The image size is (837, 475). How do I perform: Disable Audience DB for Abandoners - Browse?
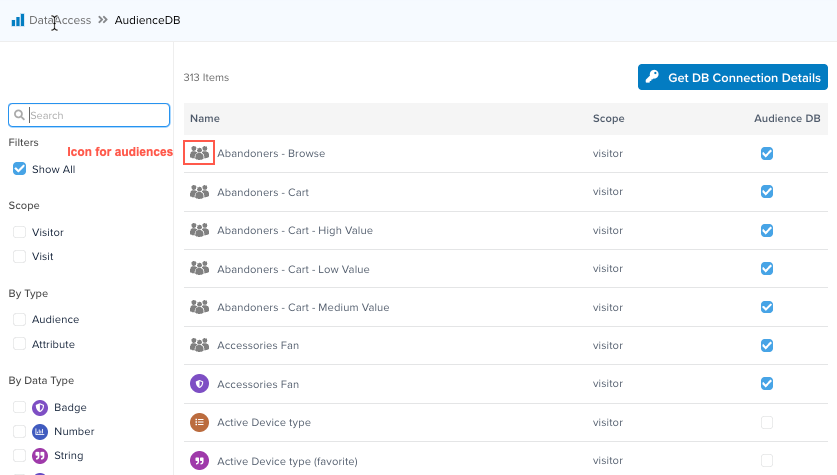(767, 154)
